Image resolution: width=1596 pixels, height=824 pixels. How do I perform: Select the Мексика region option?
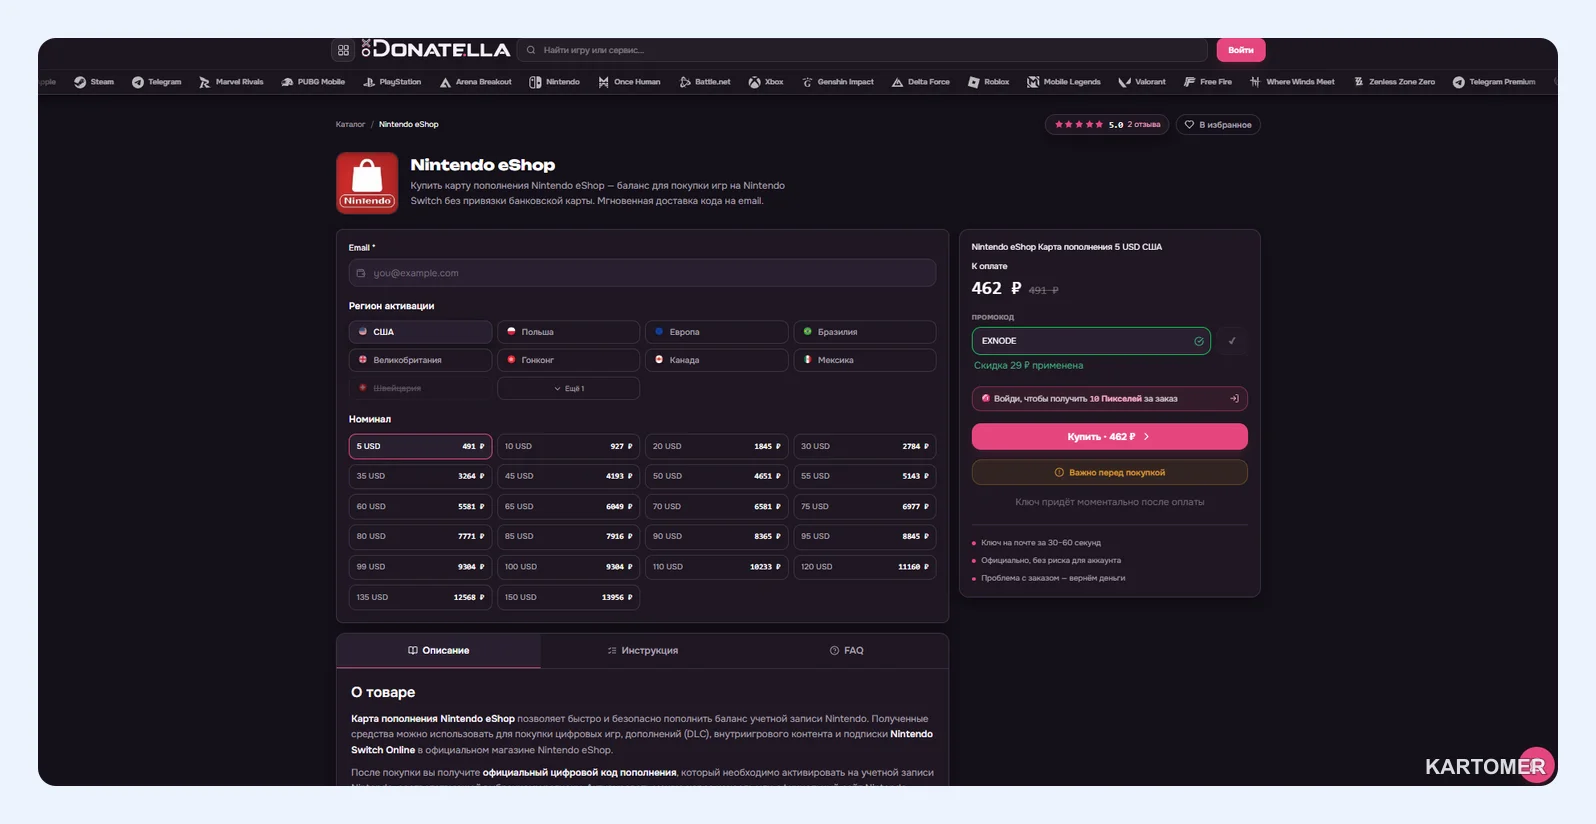pyautogui.click(x=864, y=360)
